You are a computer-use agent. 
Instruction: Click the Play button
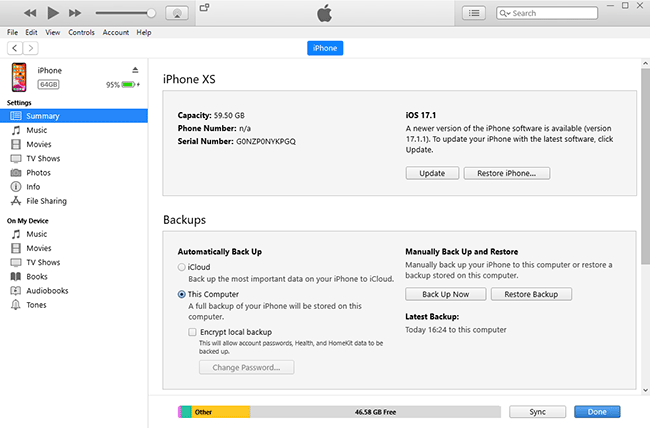[53, 13]
